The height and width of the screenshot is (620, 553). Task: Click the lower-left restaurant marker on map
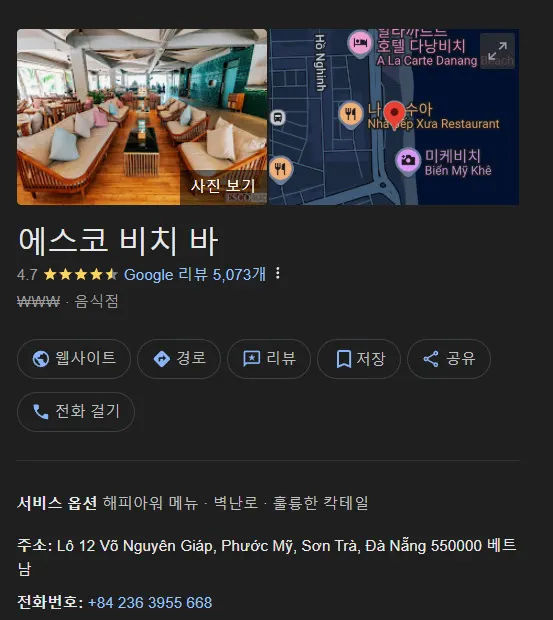point(280,169)
